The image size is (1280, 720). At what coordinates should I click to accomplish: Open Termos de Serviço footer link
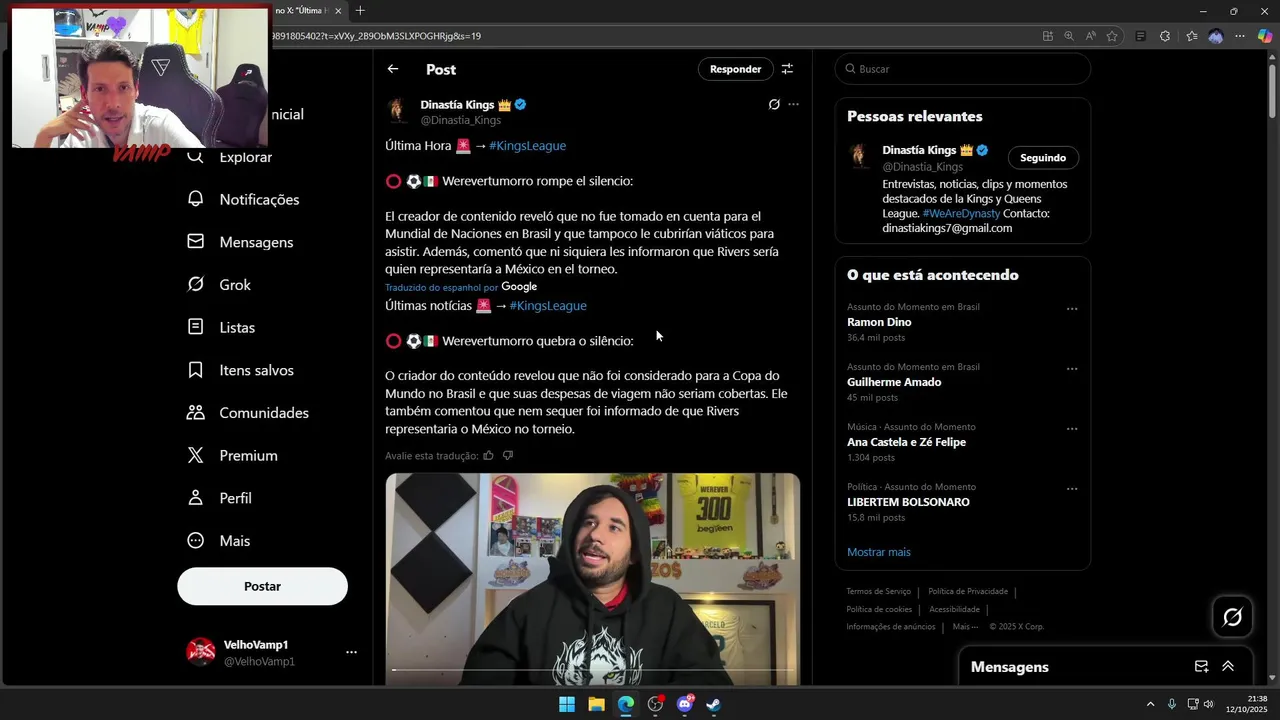[878, 591]
